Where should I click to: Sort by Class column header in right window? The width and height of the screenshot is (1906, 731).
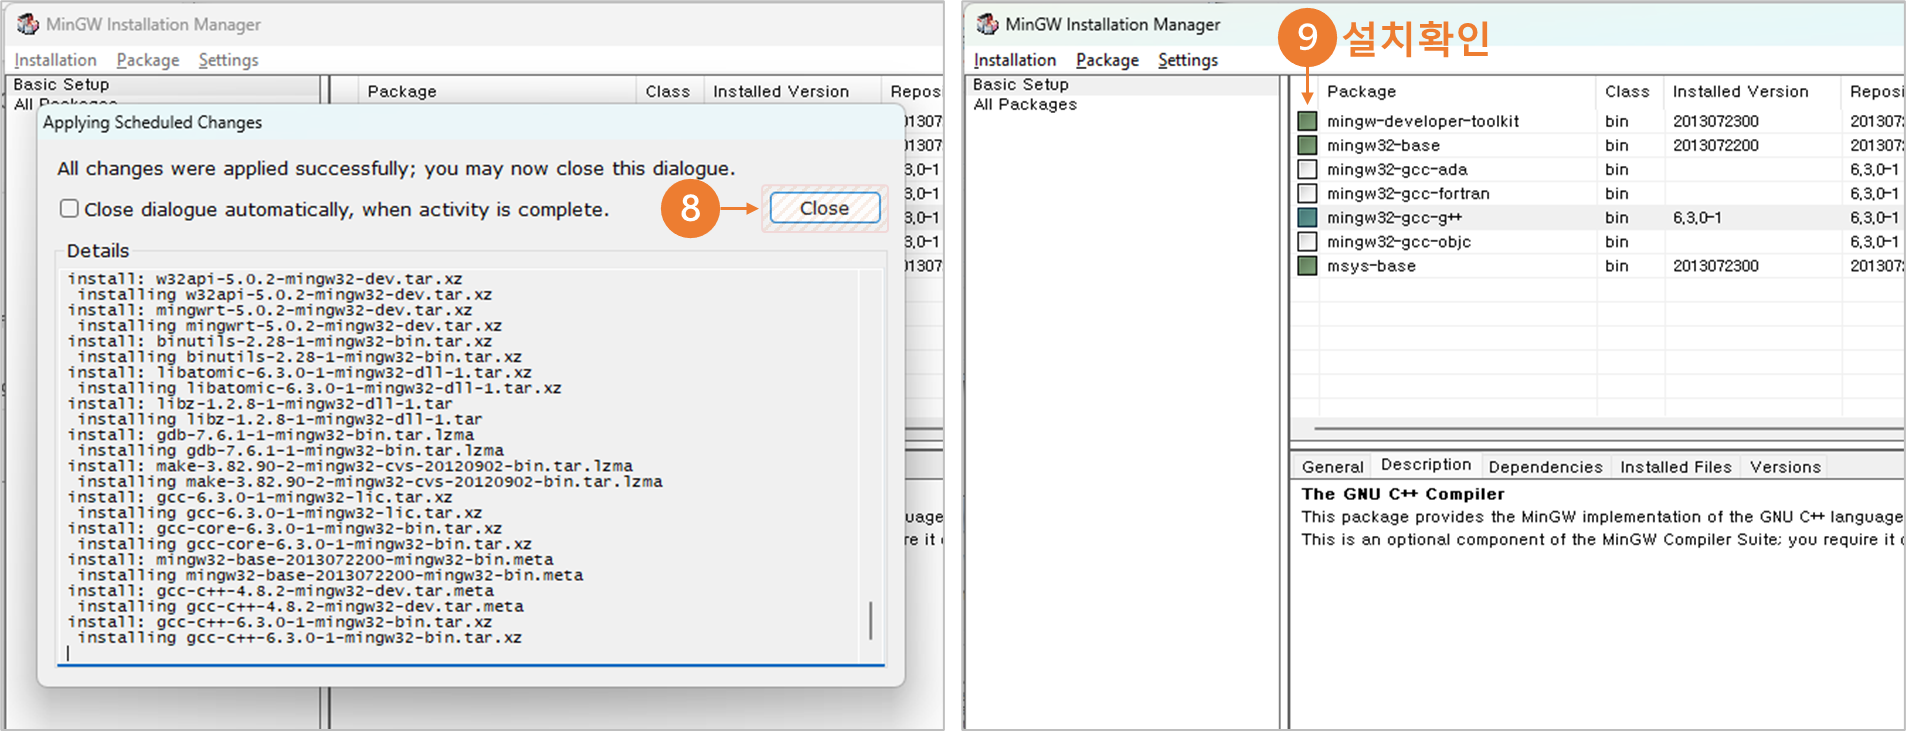point(1630,91)
